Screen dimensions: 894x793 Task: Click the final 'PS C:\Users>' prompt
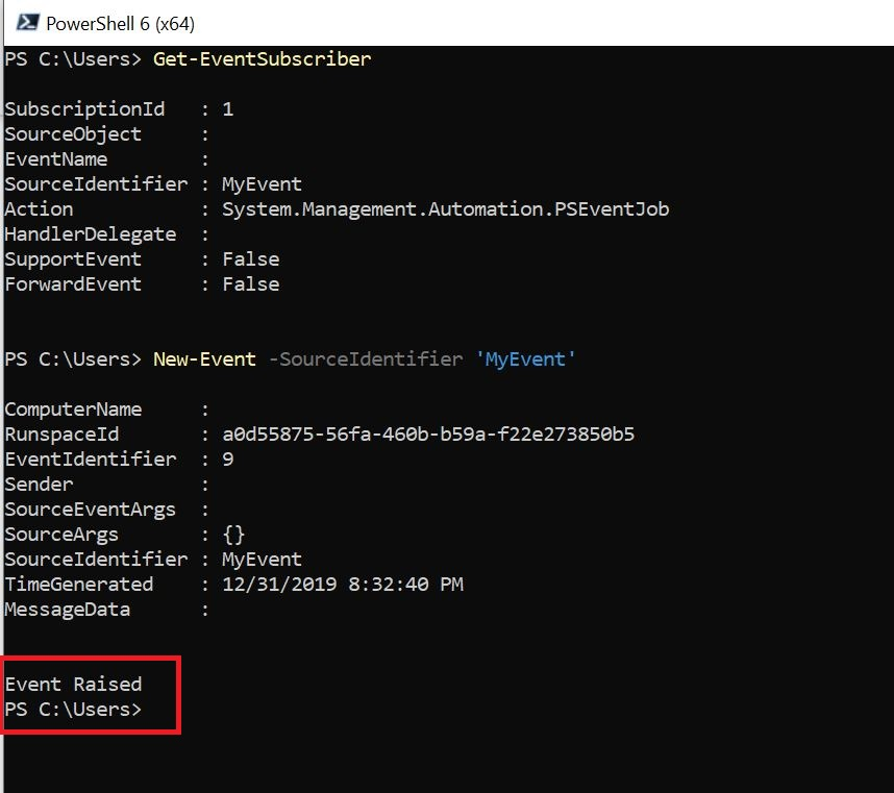click(x=73, y=709)
